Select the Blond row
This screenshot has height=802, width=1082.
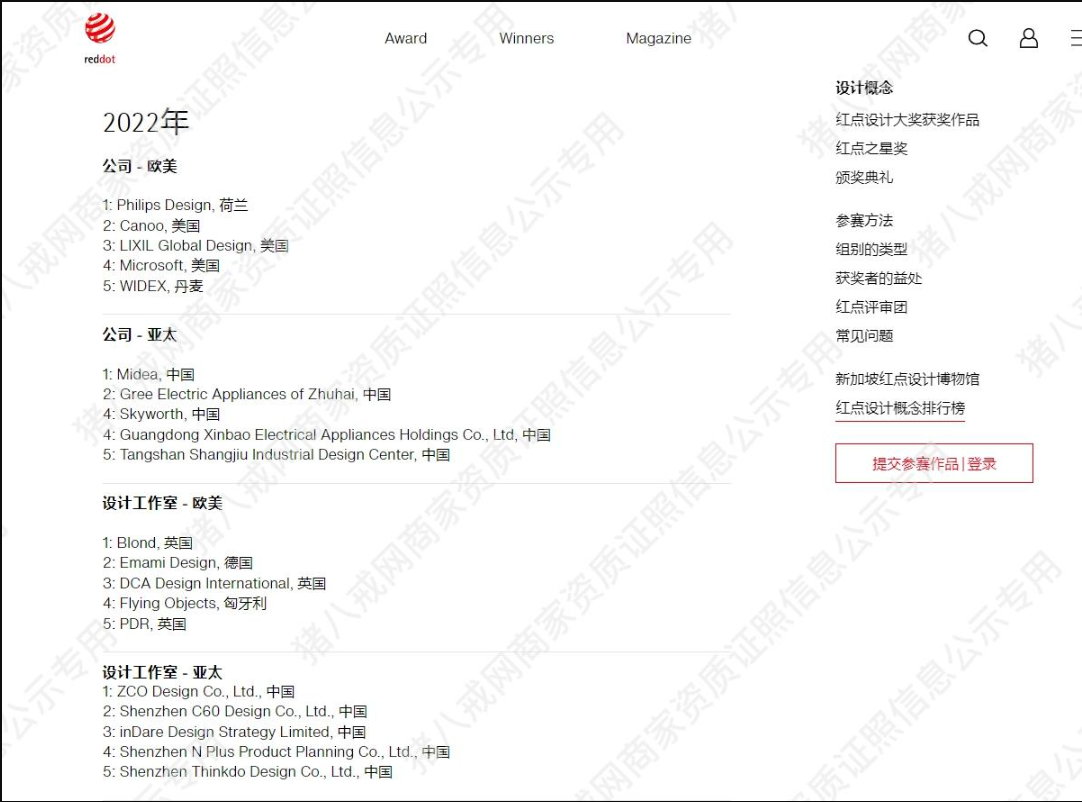point(148,543)
